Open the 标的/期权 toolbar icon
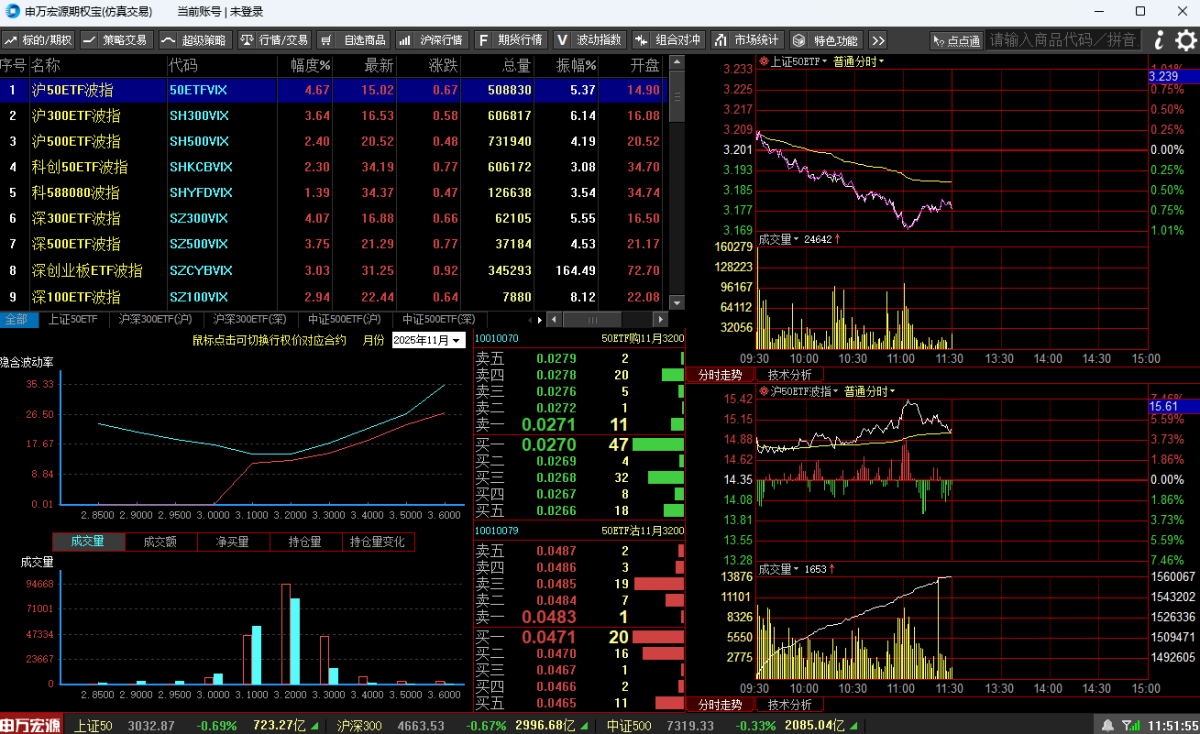 tap(38, 40)
